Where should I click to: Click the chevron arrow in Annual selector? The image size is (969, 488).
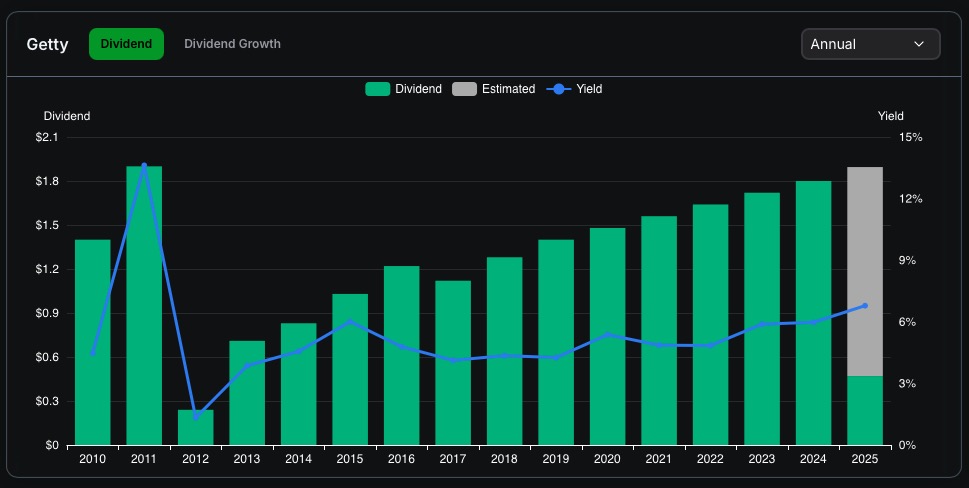point(918,44)
